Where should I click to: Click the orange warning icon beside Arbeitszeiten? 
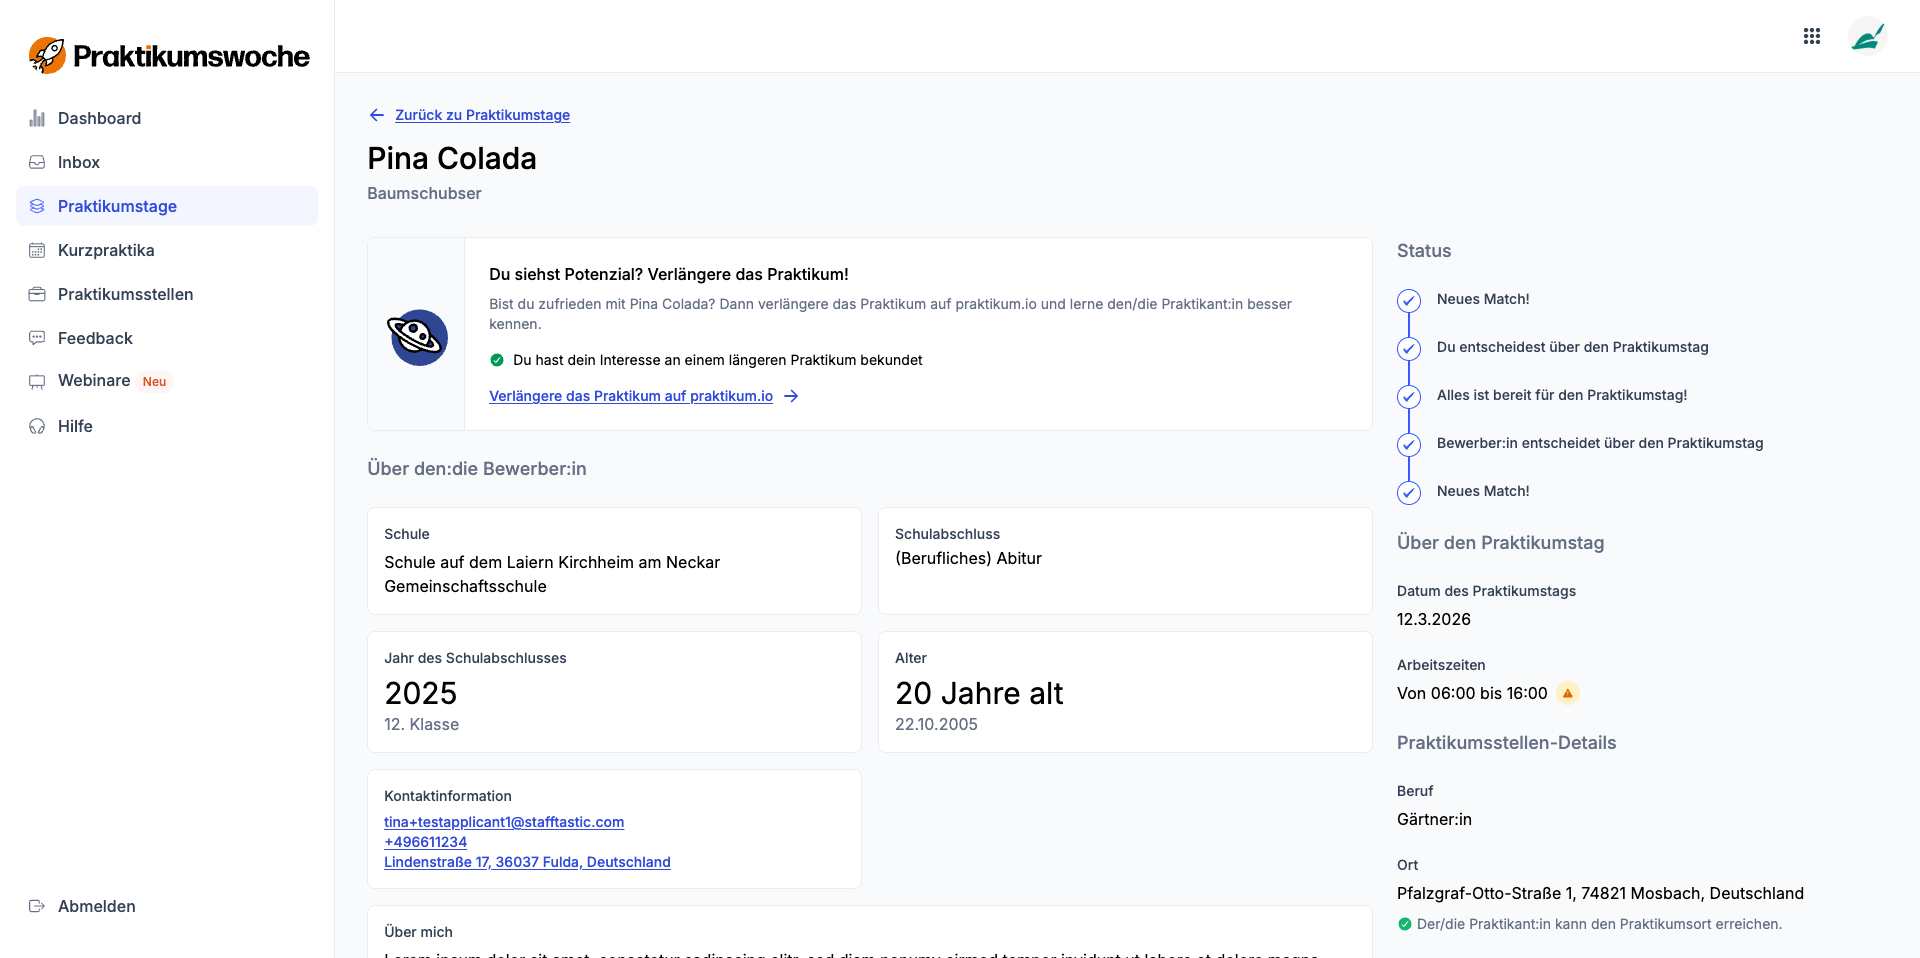coord(1568,693)
